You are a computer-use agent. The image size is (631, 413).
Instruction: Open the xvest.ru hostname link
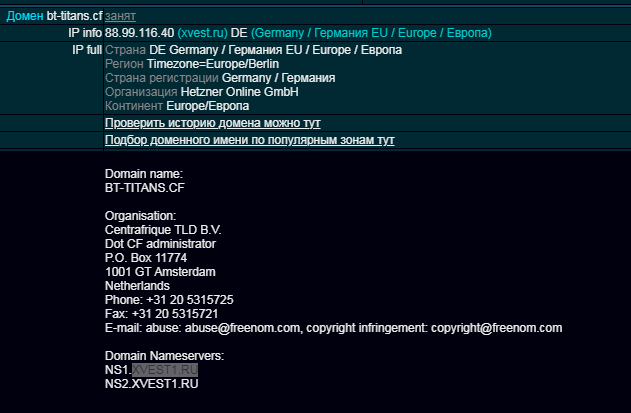point(203,33)
